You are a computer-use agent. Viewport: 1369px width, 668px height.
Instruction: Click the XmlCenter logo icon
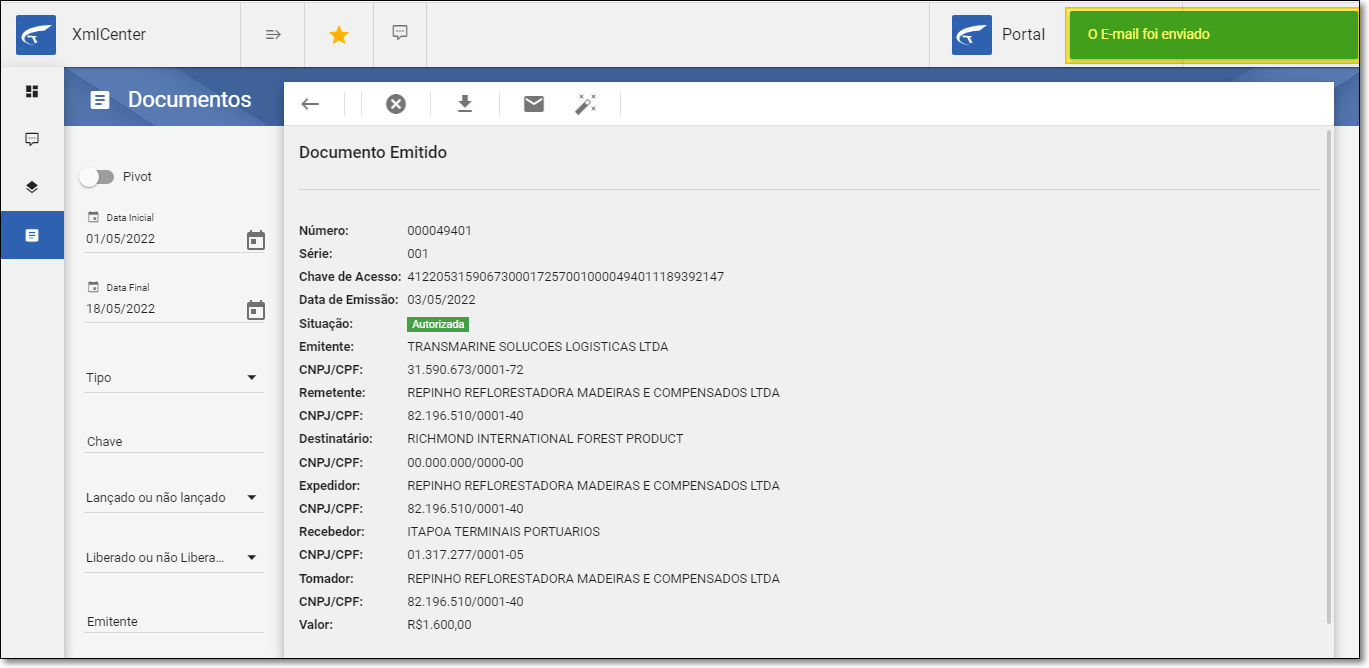36,35
